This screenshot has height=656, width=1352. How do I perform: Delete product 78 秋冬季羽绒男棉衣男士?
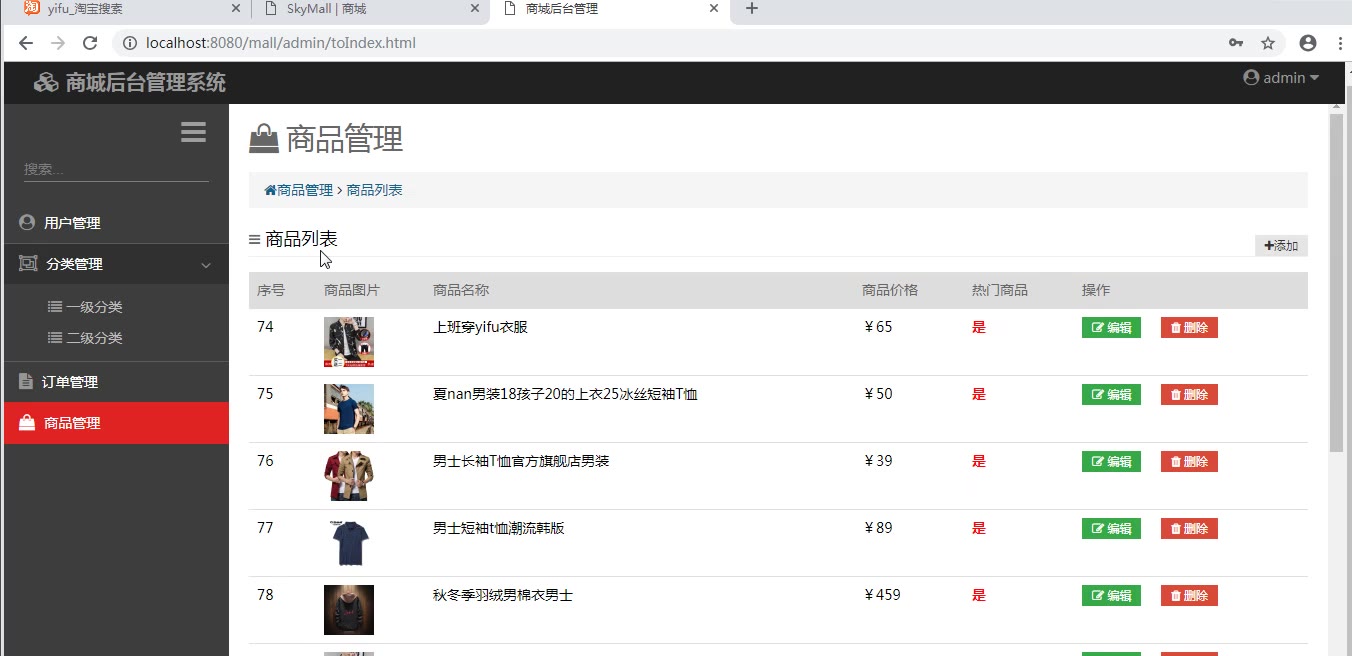(x=1189, y=595)
